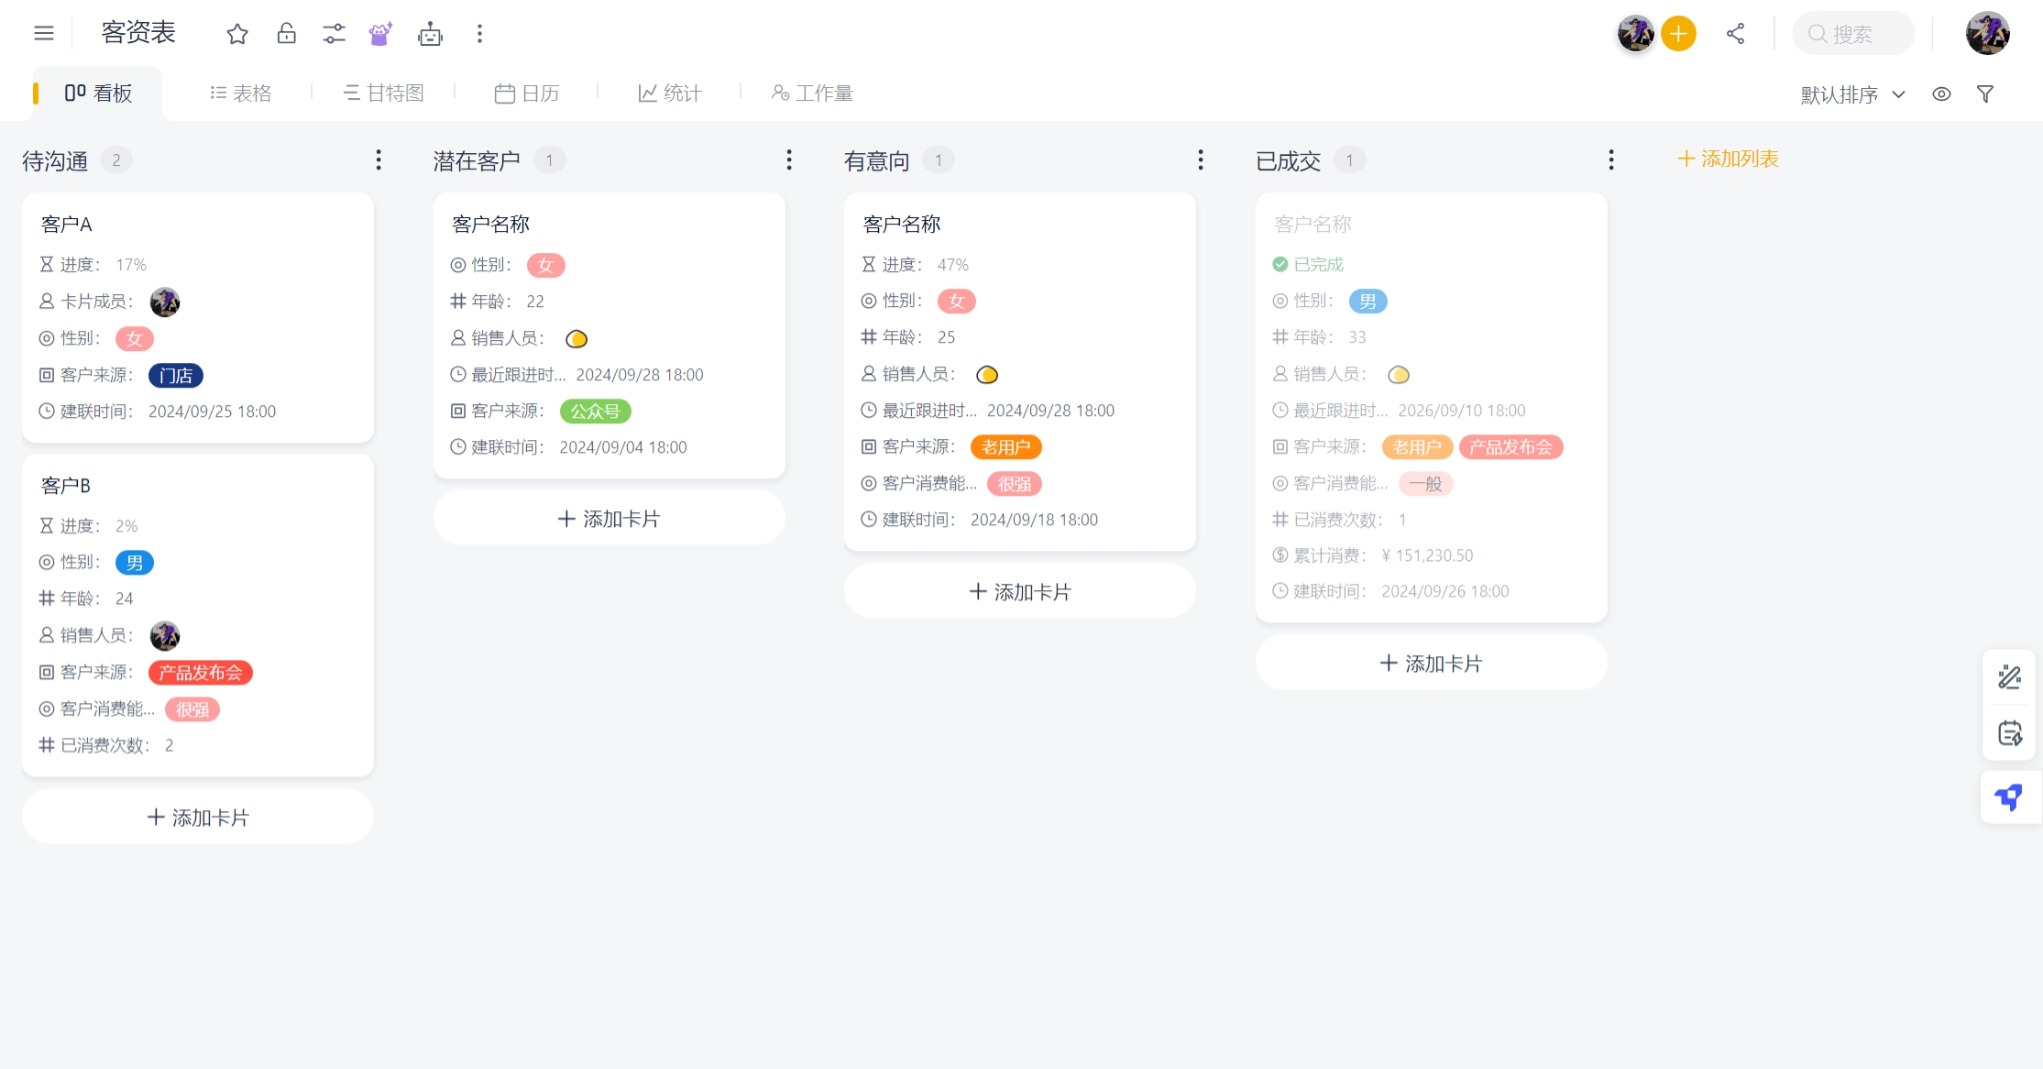Screen dimensions: 2043x1069
Task: Click the purple gift box icon
Action: tap(380, 34)
